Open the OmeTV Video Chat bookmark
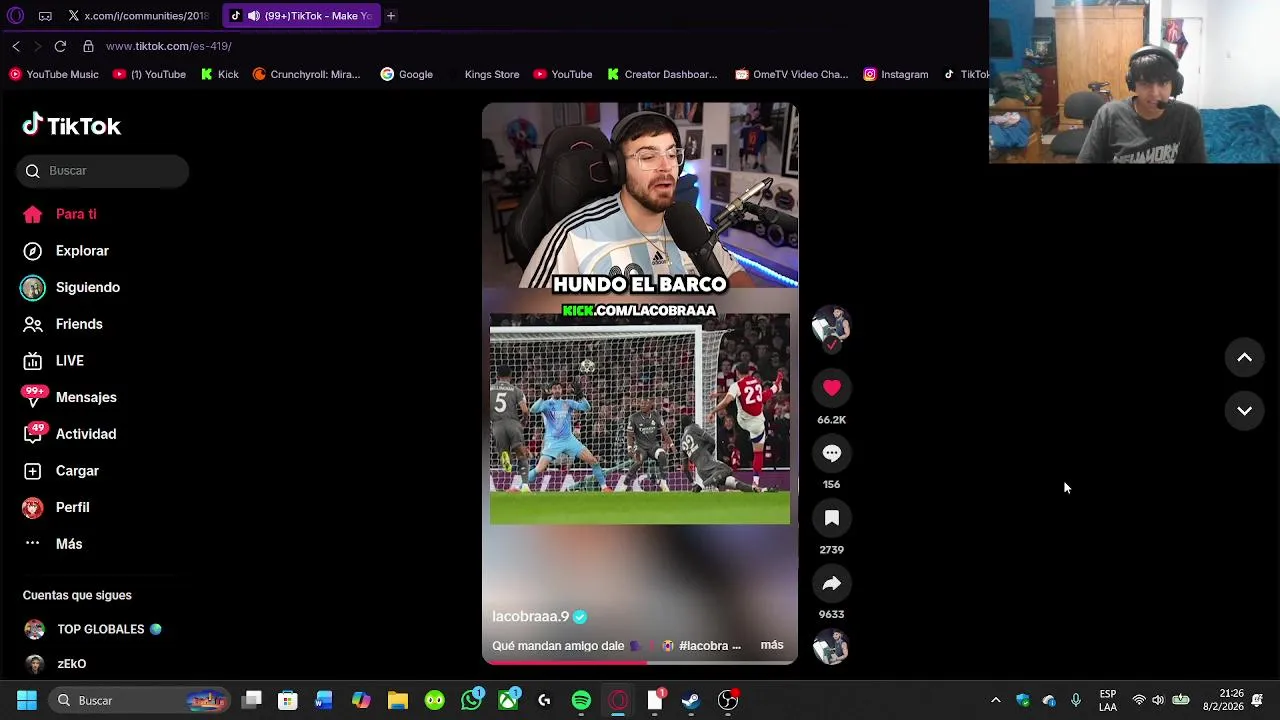 point(791,74)
